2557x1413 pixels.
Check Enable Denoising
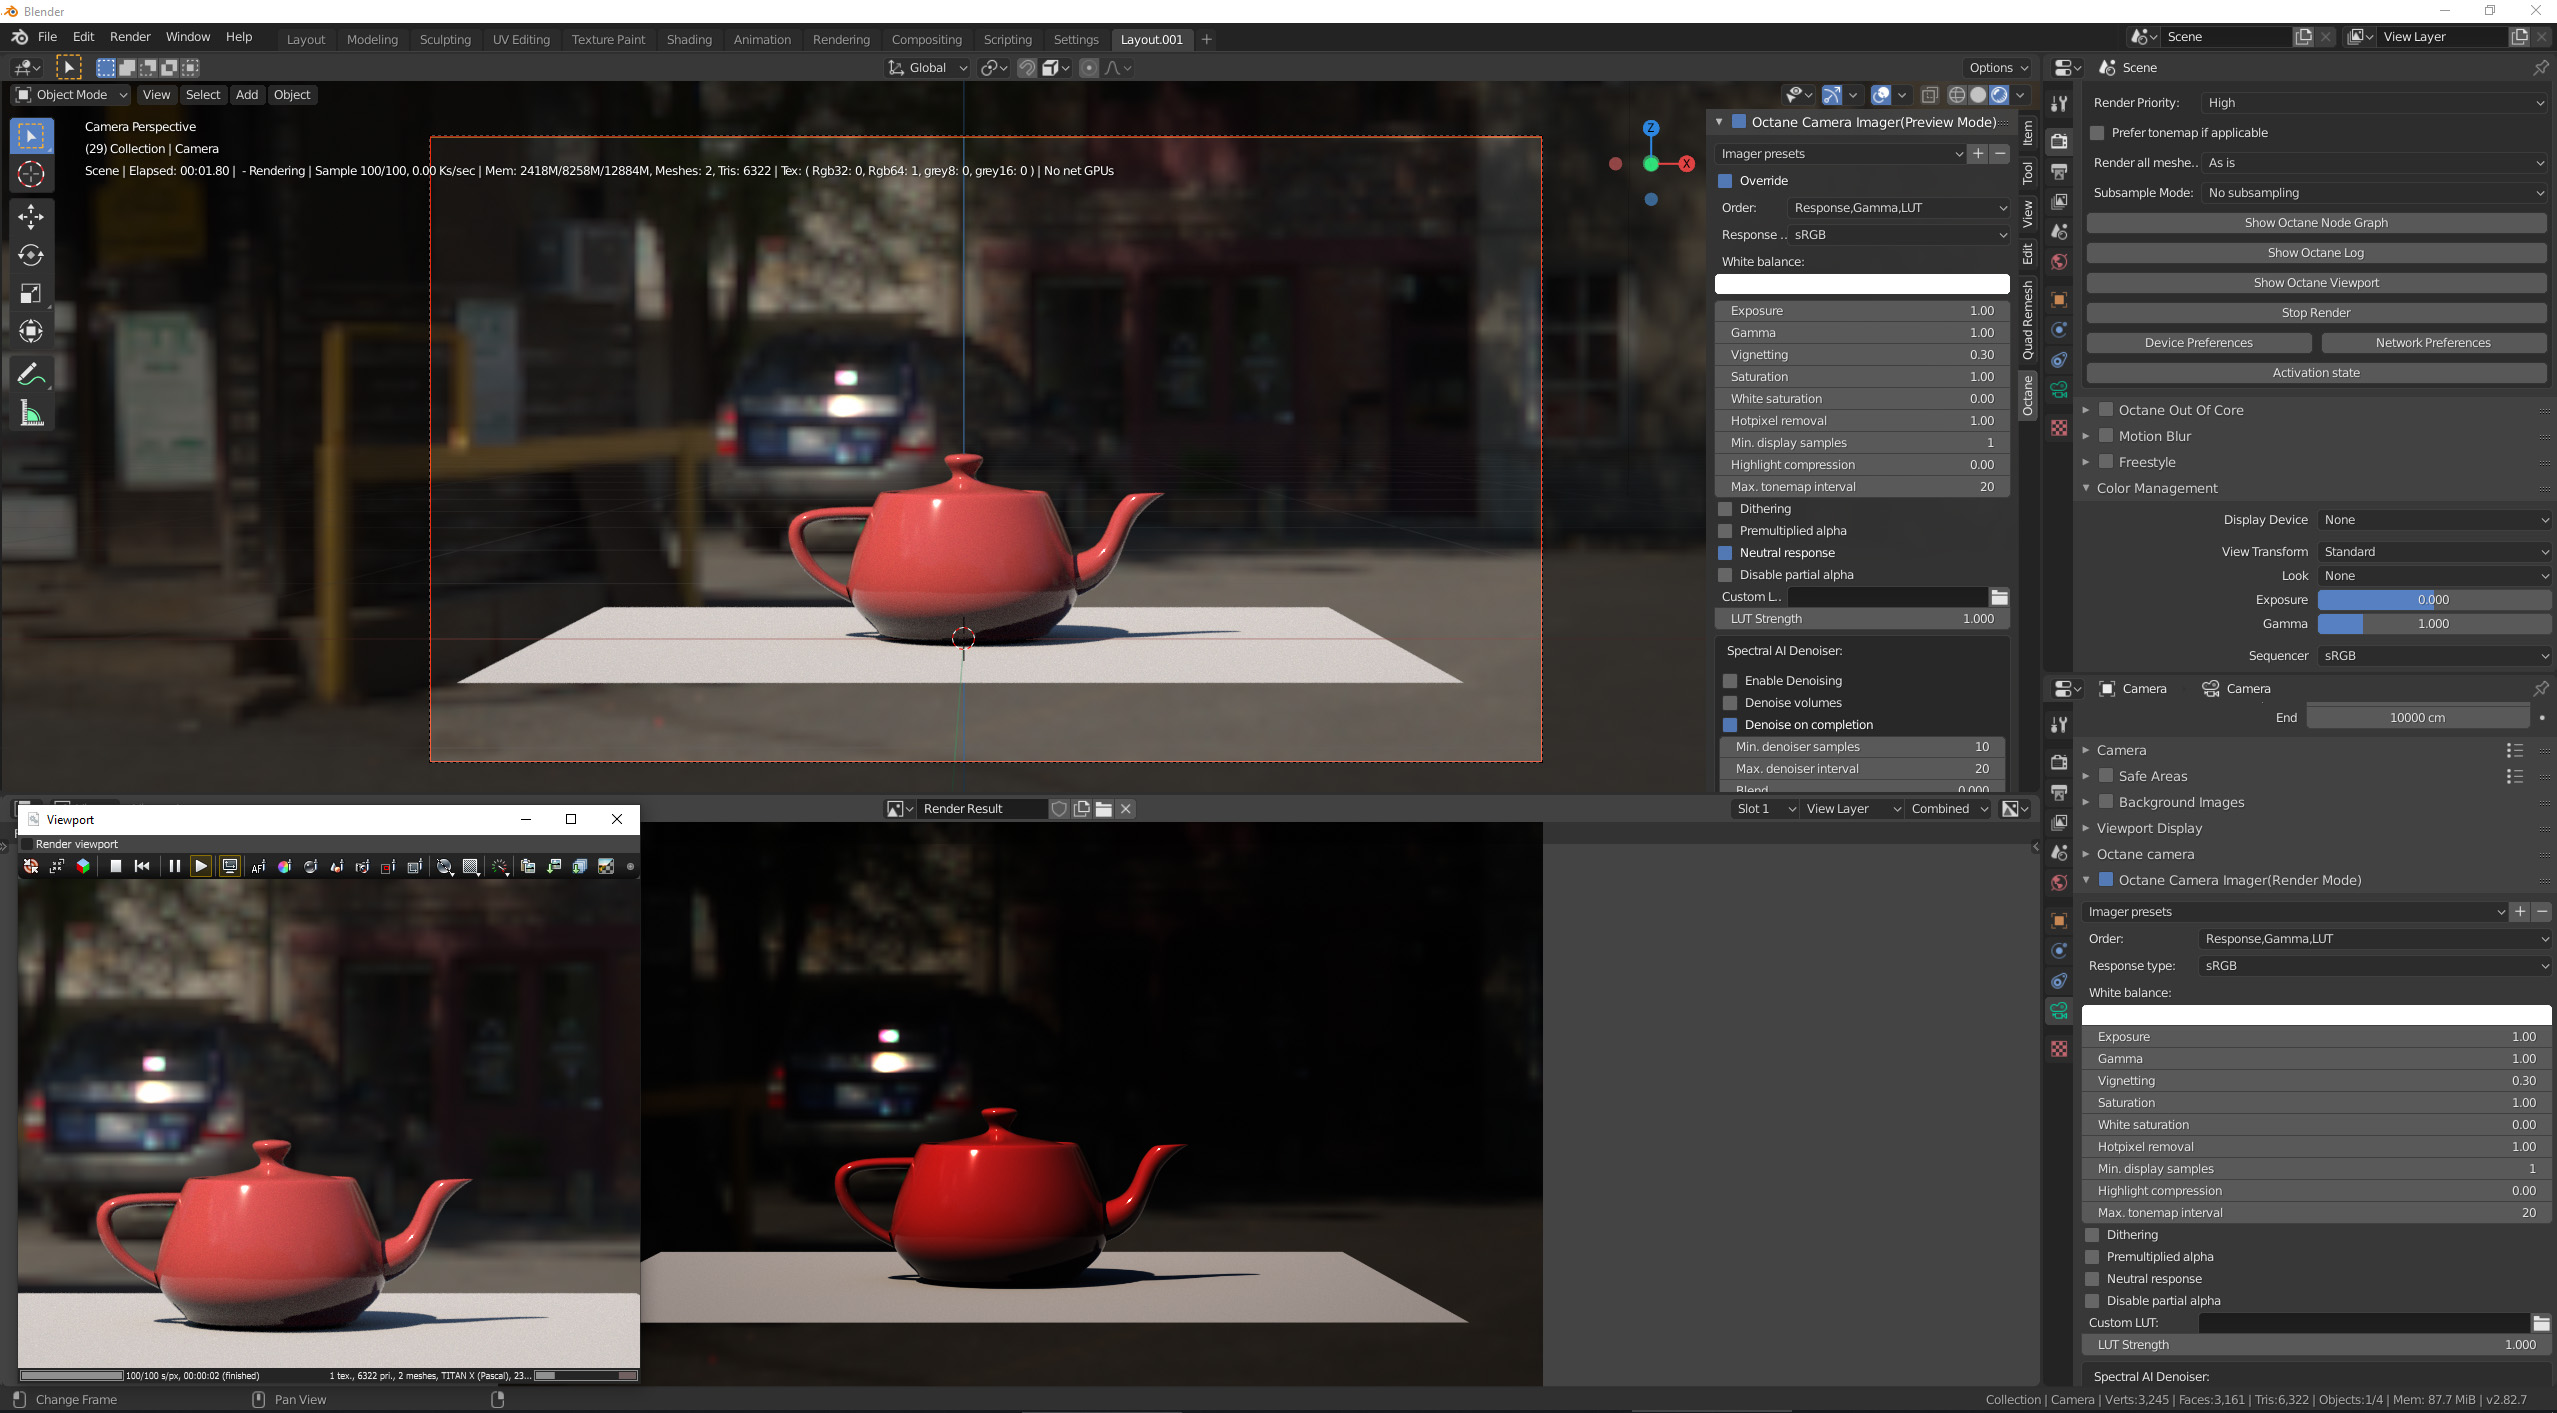tap(1730, 681)
